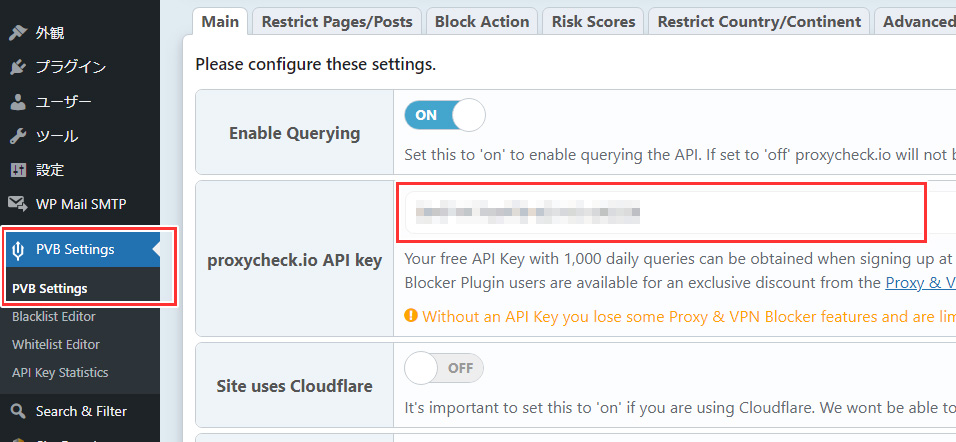Open the Search & Filter magnifier icon
The height and width of the screenshot is (442, 956).
tap(18, 411)
